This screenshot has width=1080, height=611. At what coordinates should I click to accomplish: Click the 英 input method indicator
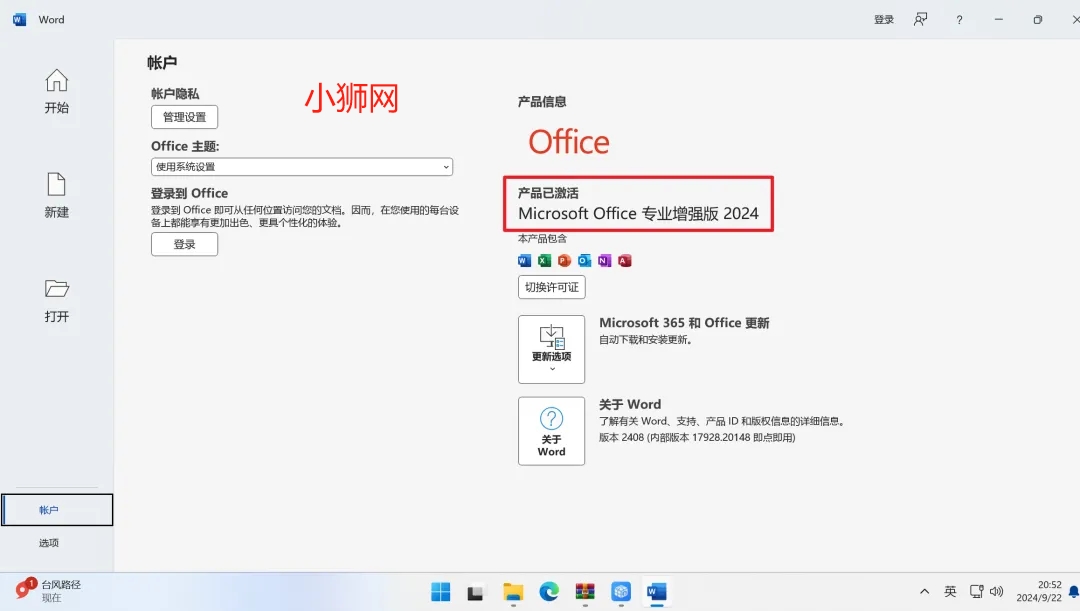coord(951,591)
